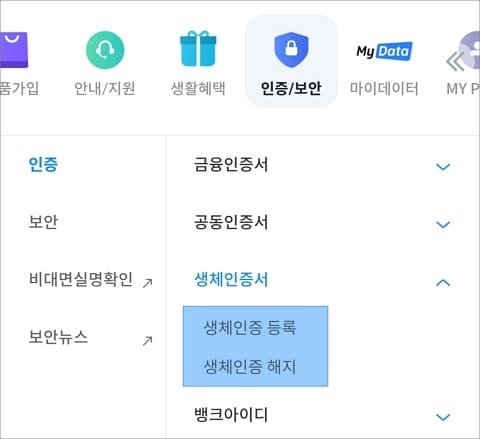Expand the 공동인증서 section chevron

click(x=443, y=224)
